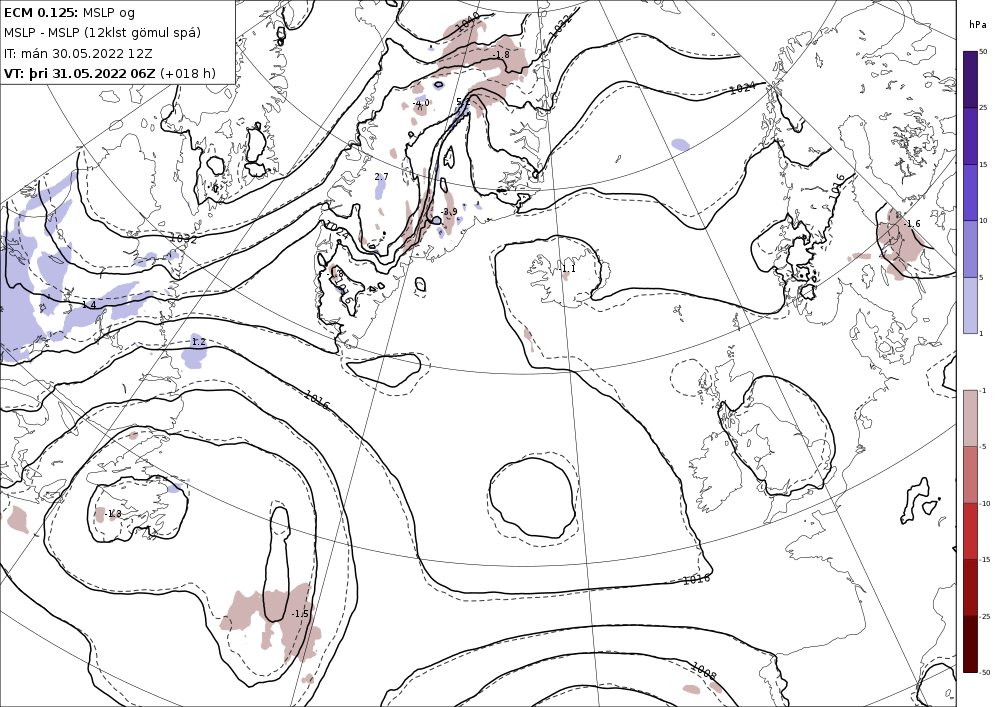Click the '-1' tick at top of red scale
1000x707 pixels.
pyautogui.click(x=983, y=390)
